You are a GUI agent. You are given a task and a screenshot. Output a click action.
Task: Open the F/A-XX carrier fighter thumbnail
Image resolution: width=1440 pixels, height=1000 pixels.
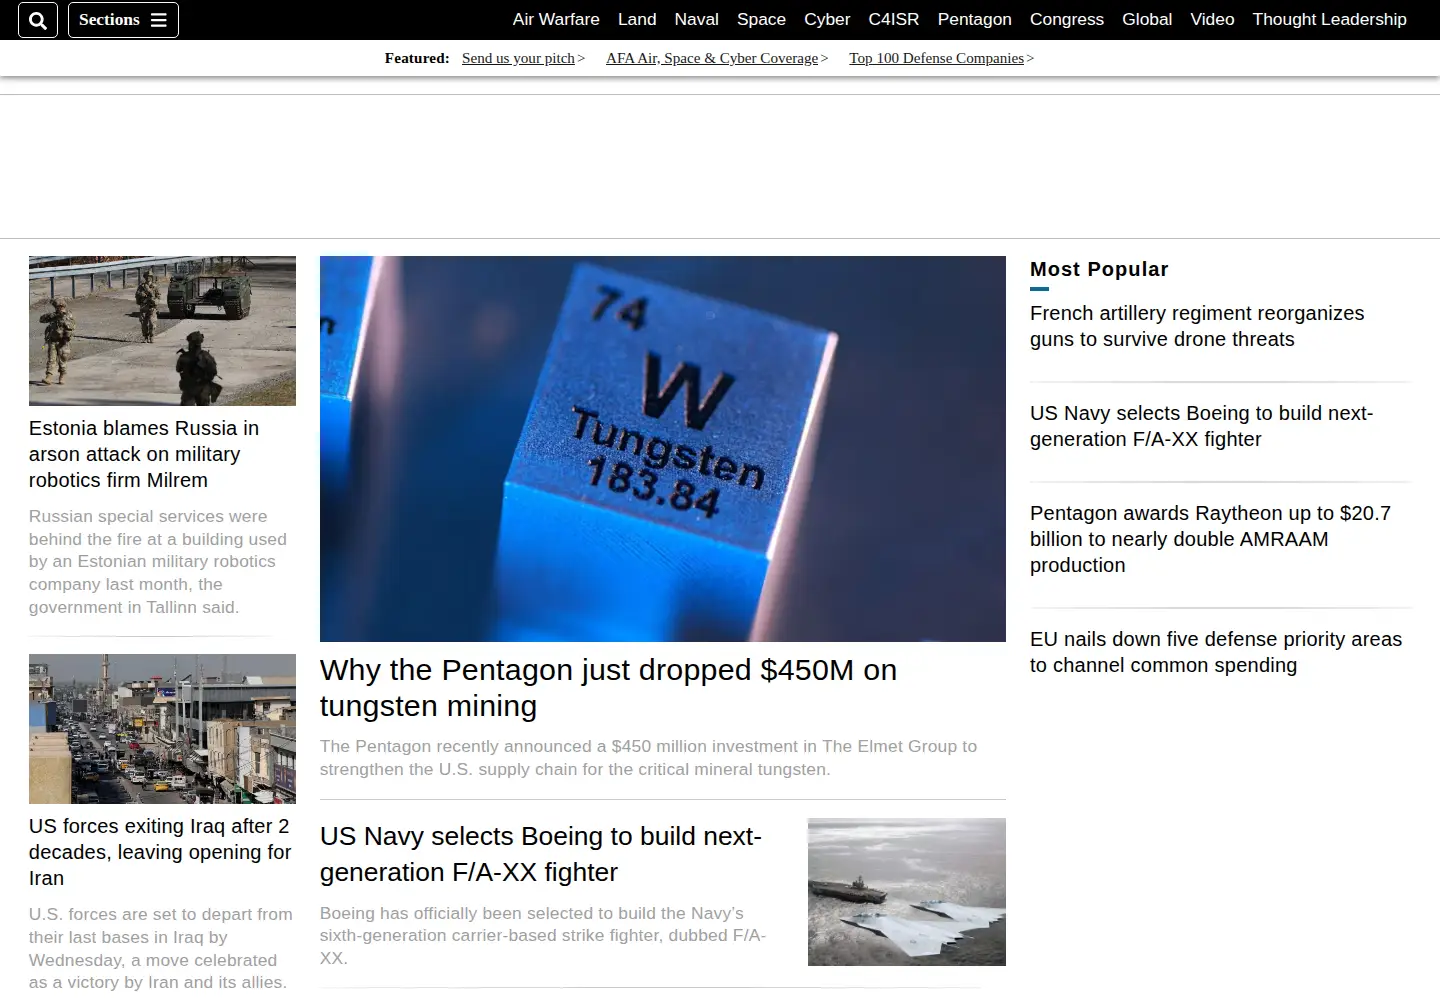tap(907, 892)
